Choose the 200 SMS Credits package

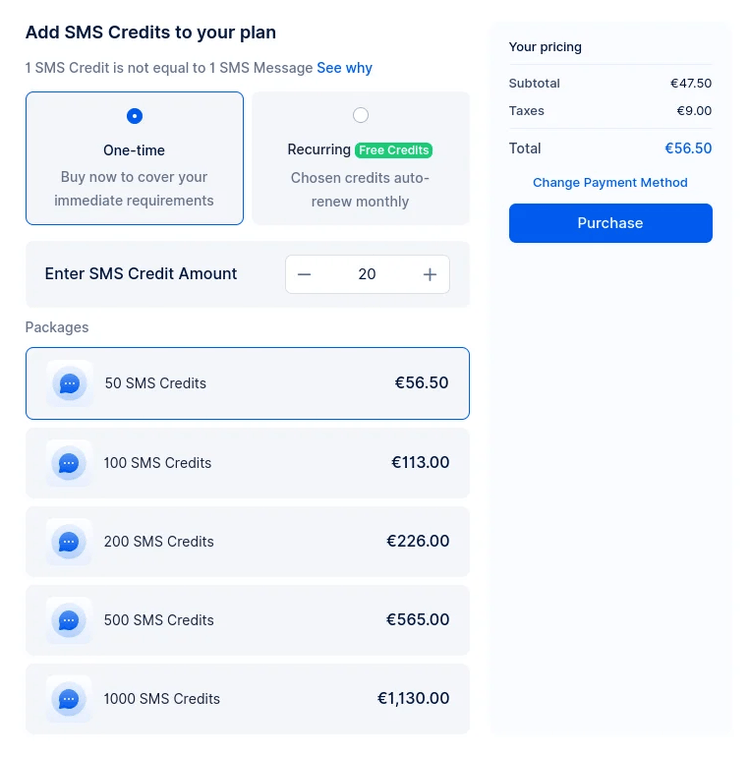click(248, 542)
